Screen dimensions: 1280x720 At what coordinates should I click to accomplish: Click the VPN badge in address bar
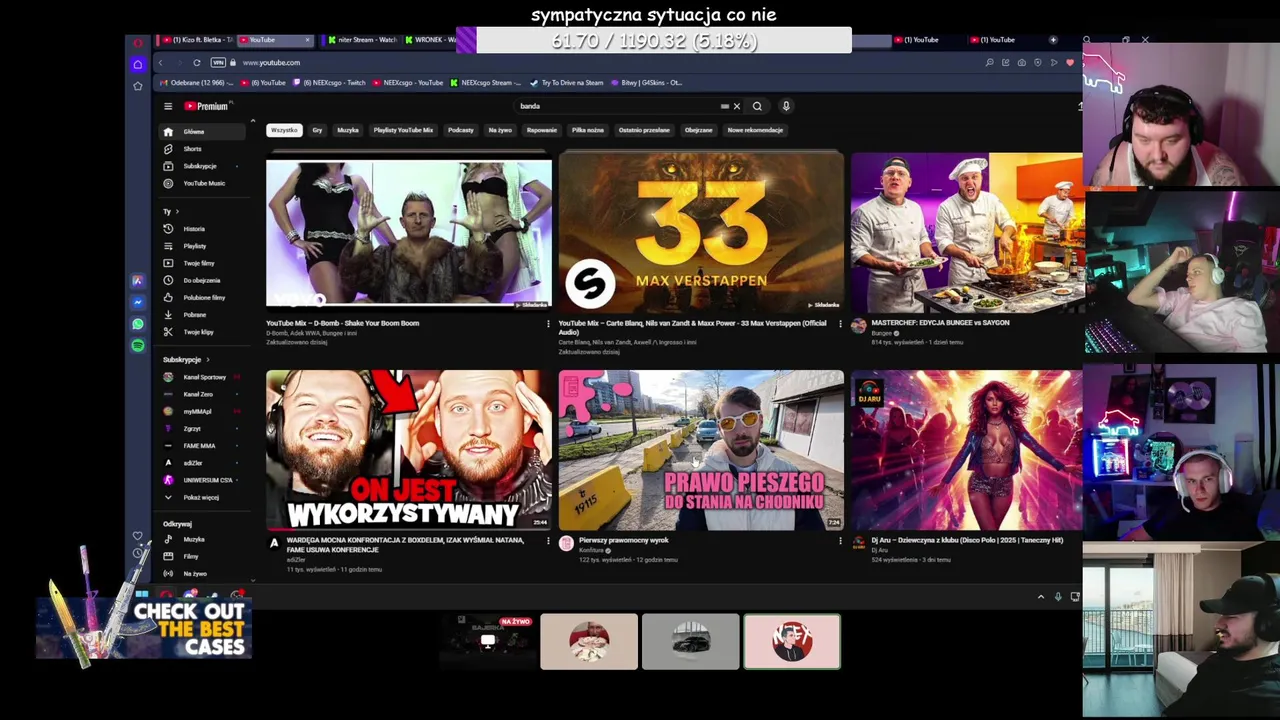pos(218,63)
